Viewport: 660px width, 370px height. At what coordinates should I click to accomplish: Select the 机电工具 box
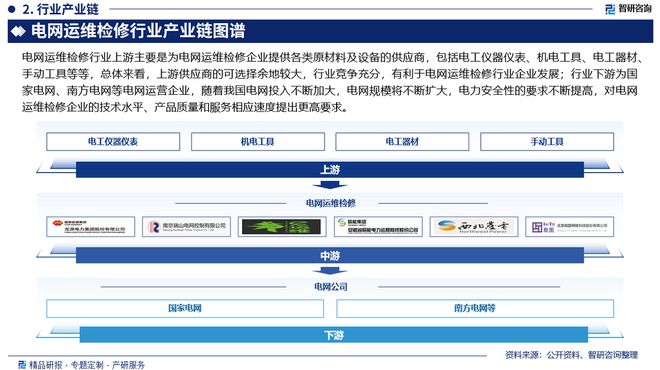[x=258, y=142]
